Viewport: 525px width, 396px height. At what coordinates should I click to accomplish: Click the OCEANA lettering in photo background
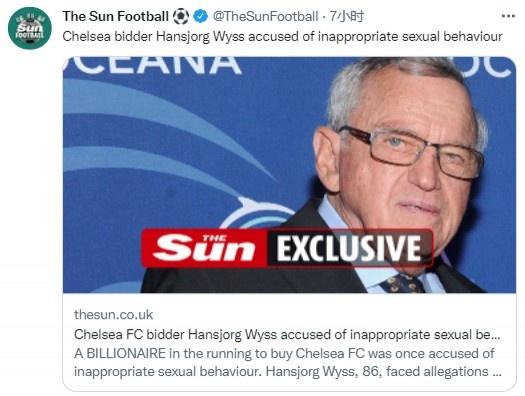[152, 66]
